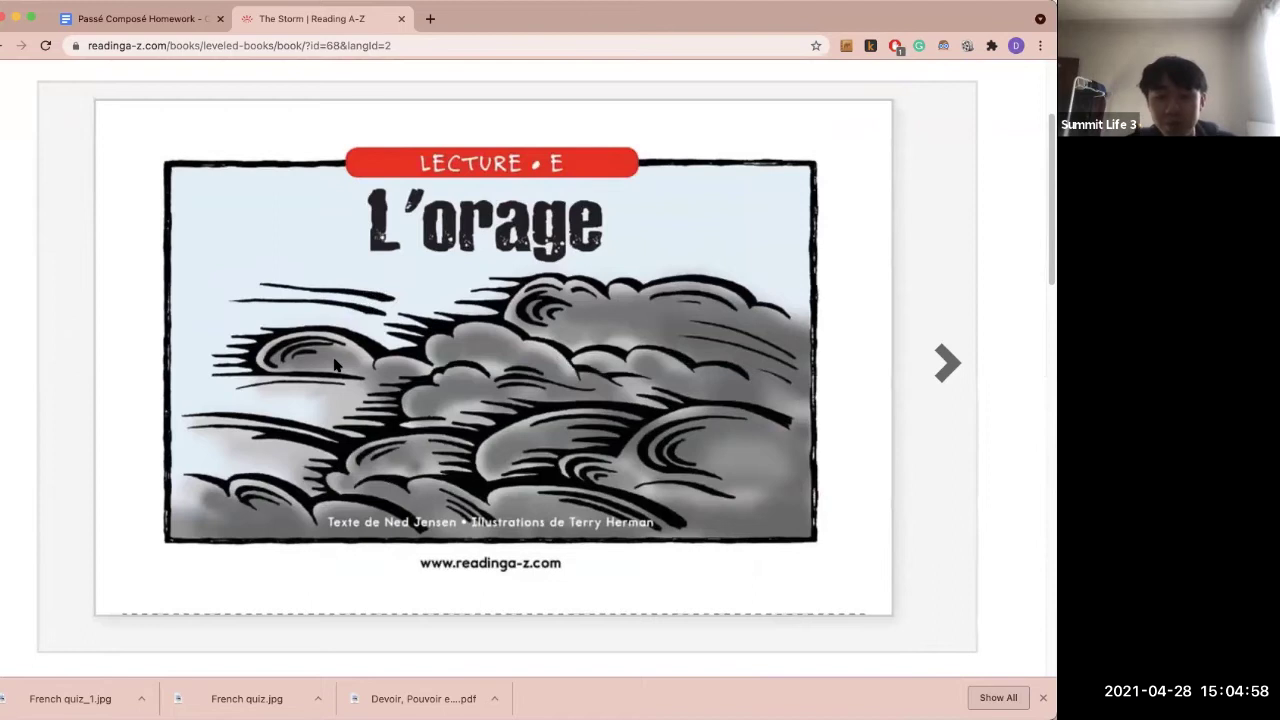Go to next page of L'orage book
This screenshot has height=720, width=1280.
click(946, 363)
